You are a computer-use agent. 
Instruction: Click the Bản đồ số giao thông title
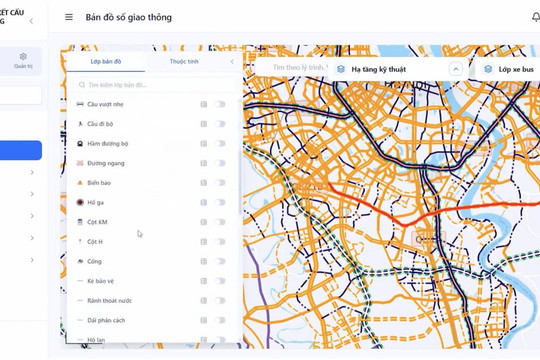coord(128,17)
